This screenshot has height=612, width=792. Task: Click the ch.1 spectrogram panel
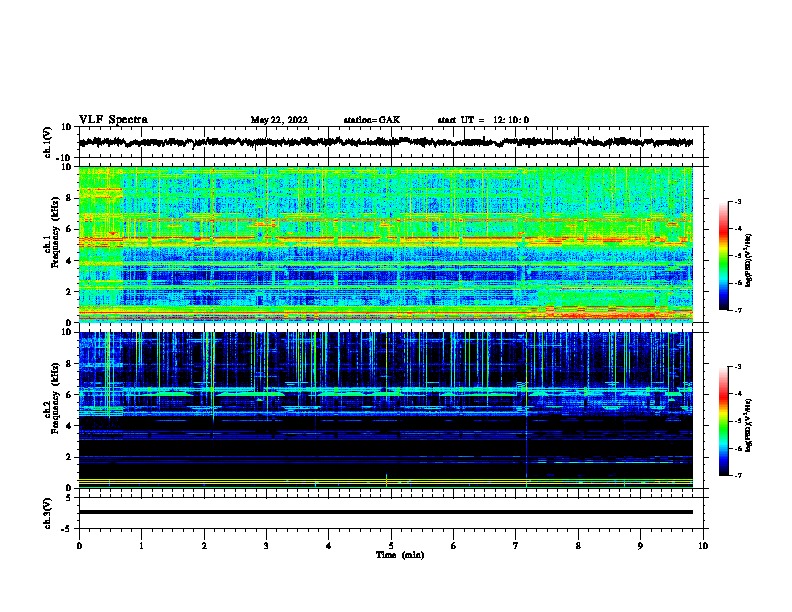tap(385, 244)
